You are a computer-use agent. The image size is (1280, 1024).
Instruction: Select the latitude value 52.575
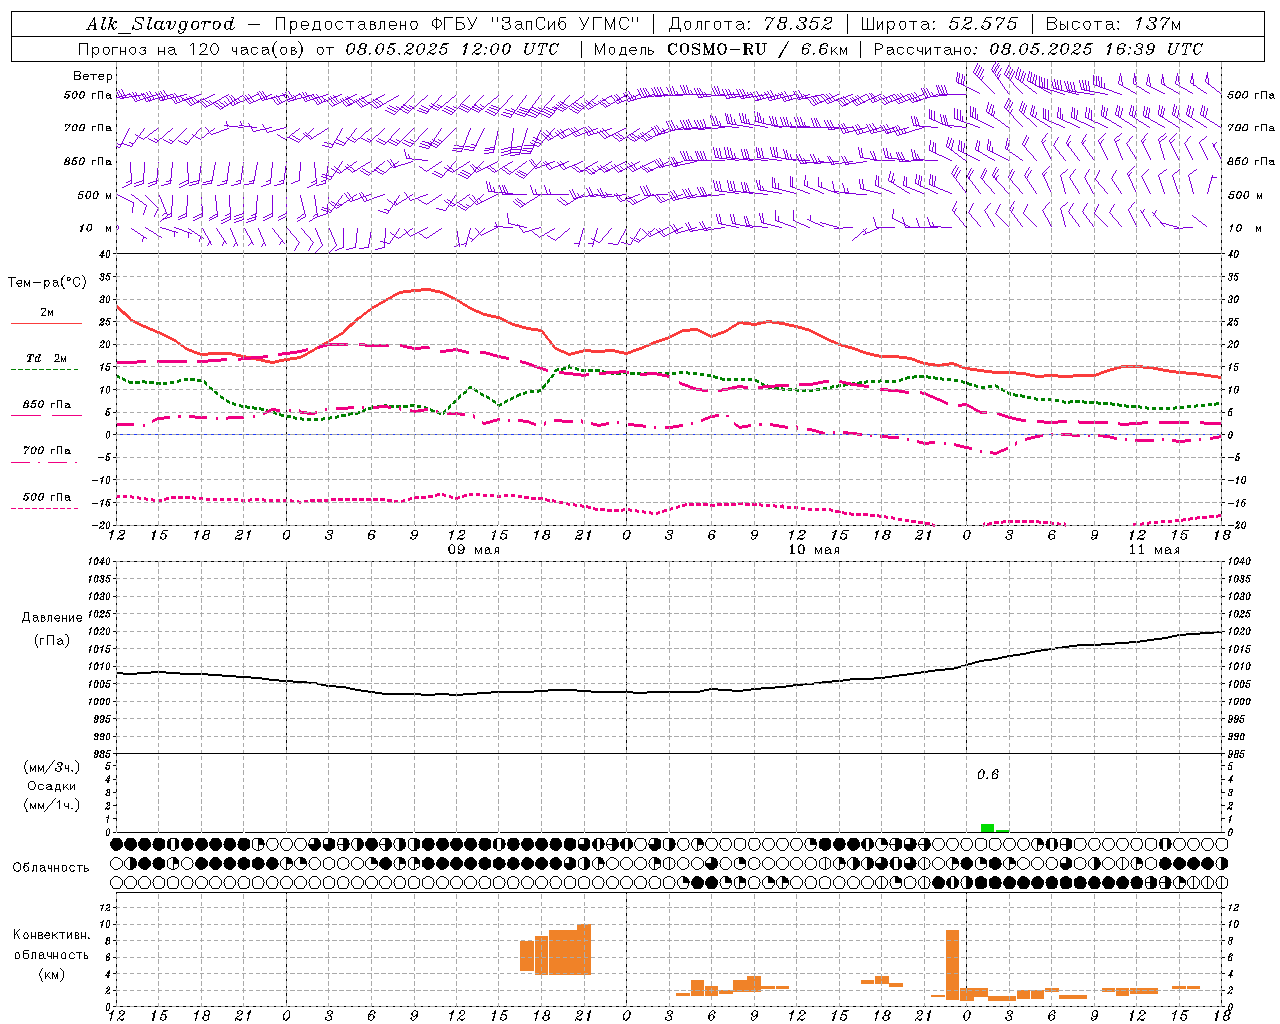[982, 24]
